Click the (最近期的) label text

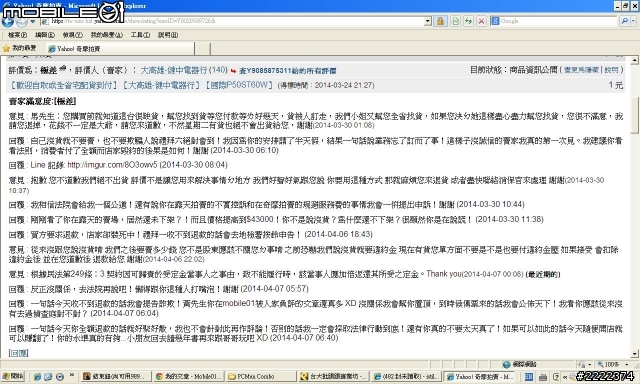543,274
